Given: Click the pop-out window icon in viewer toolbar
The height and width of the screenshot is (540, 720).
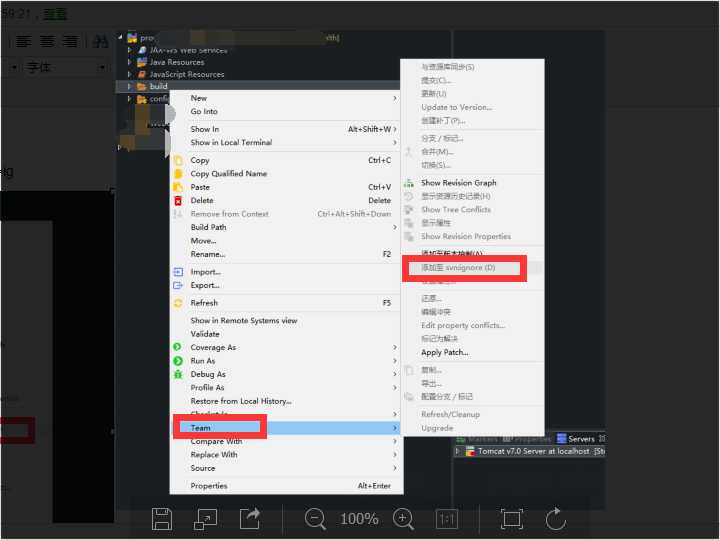Looking at the screenshot, I should [205, 519].
